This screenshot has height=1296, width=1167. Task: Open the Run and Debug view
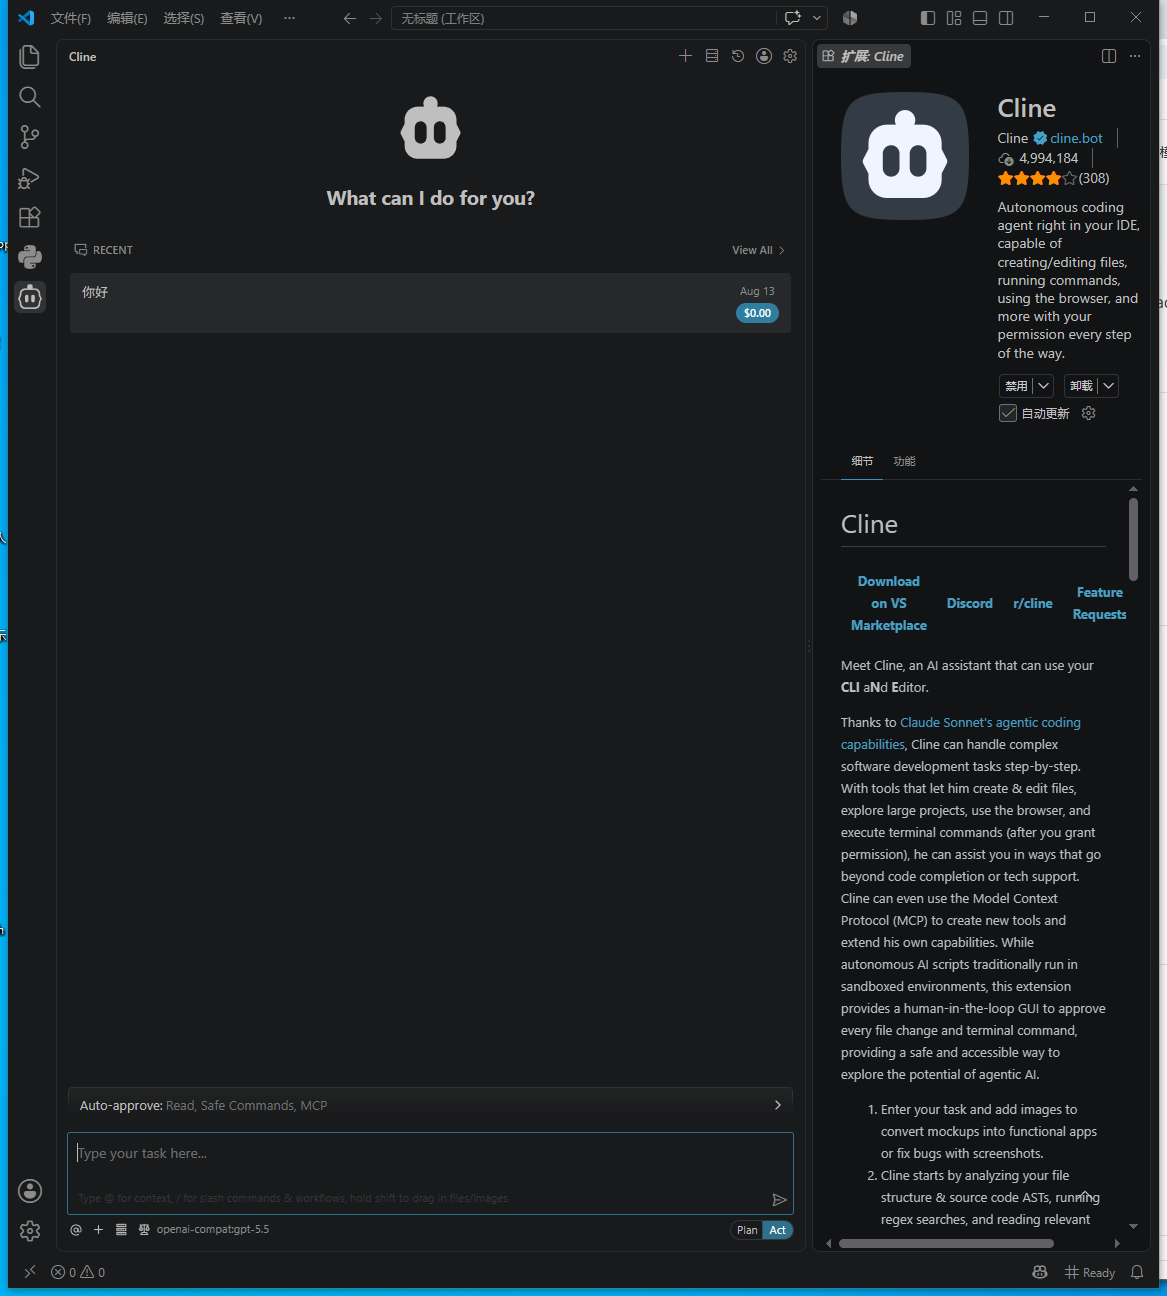pyautogui.click(x=30, y=177)
